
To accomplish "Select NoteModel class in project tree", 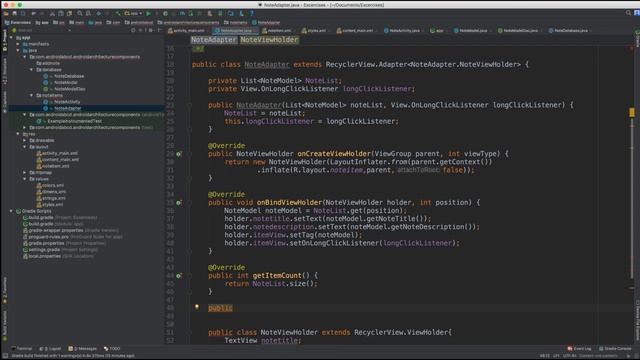I will coord(66,82).
